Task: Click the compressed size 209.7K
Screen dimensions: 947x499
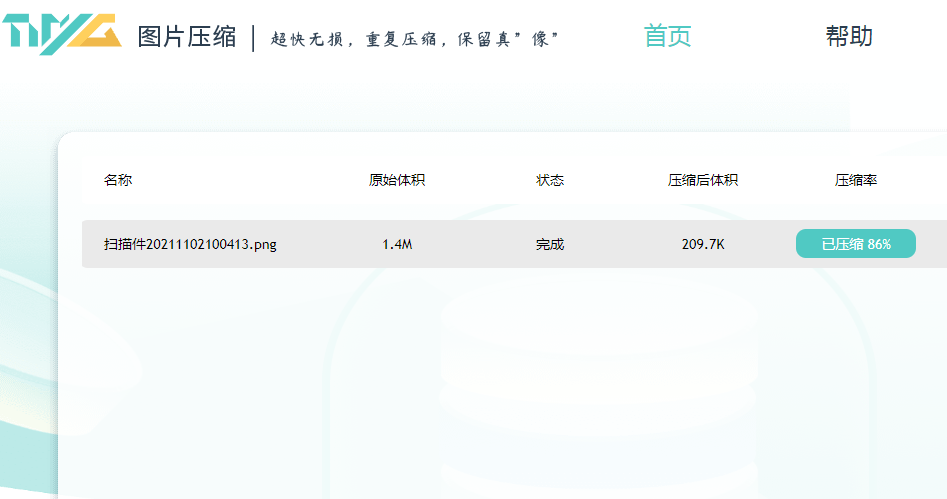Action: point(703,244)
